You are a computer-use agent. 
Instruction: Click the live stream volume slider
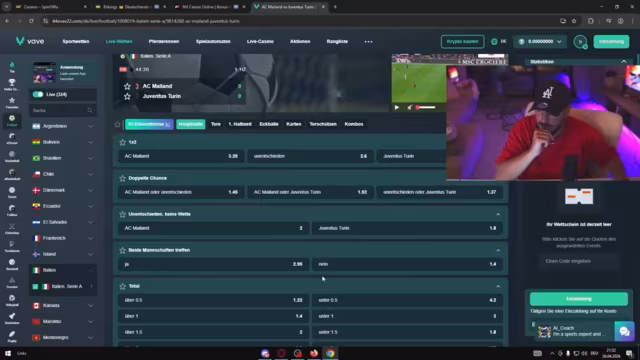pos(425,107)
